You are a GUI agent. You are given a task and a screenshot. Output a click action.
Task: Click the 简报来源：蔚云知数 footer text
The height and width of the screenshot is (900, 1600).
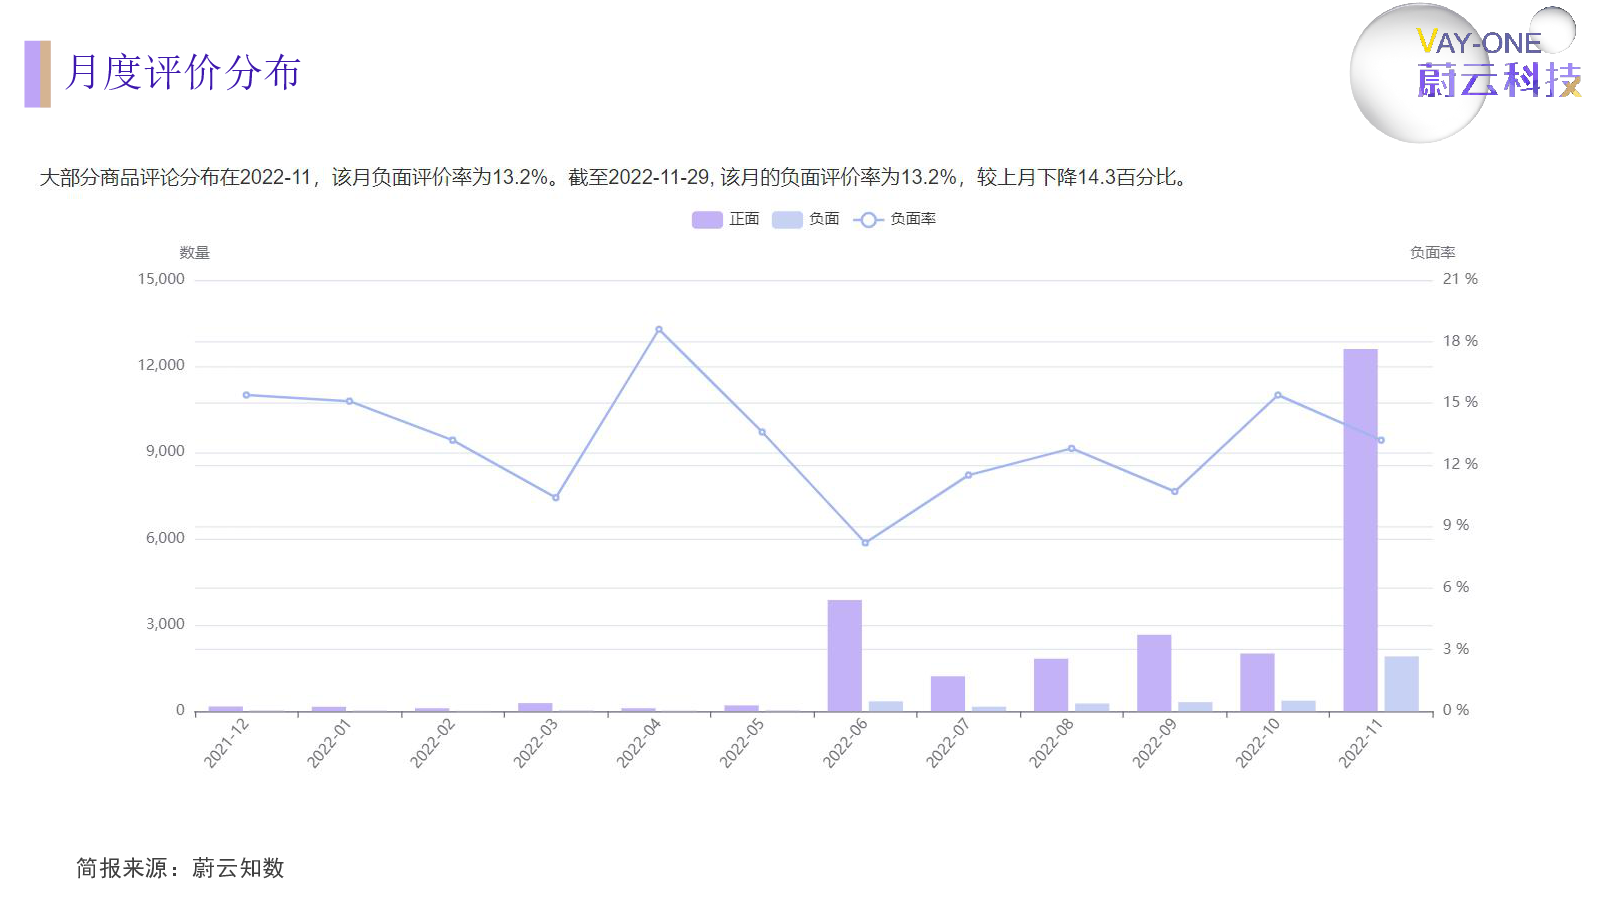[x=180, y=868]
